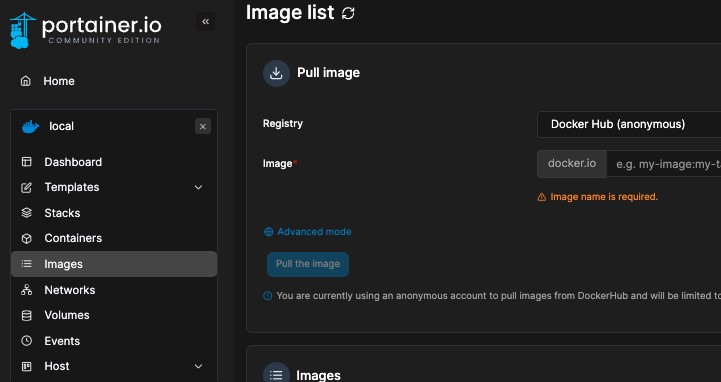Click the Image list page title
721x382 pixels.
pyautogui.click(x=290, y=12)
